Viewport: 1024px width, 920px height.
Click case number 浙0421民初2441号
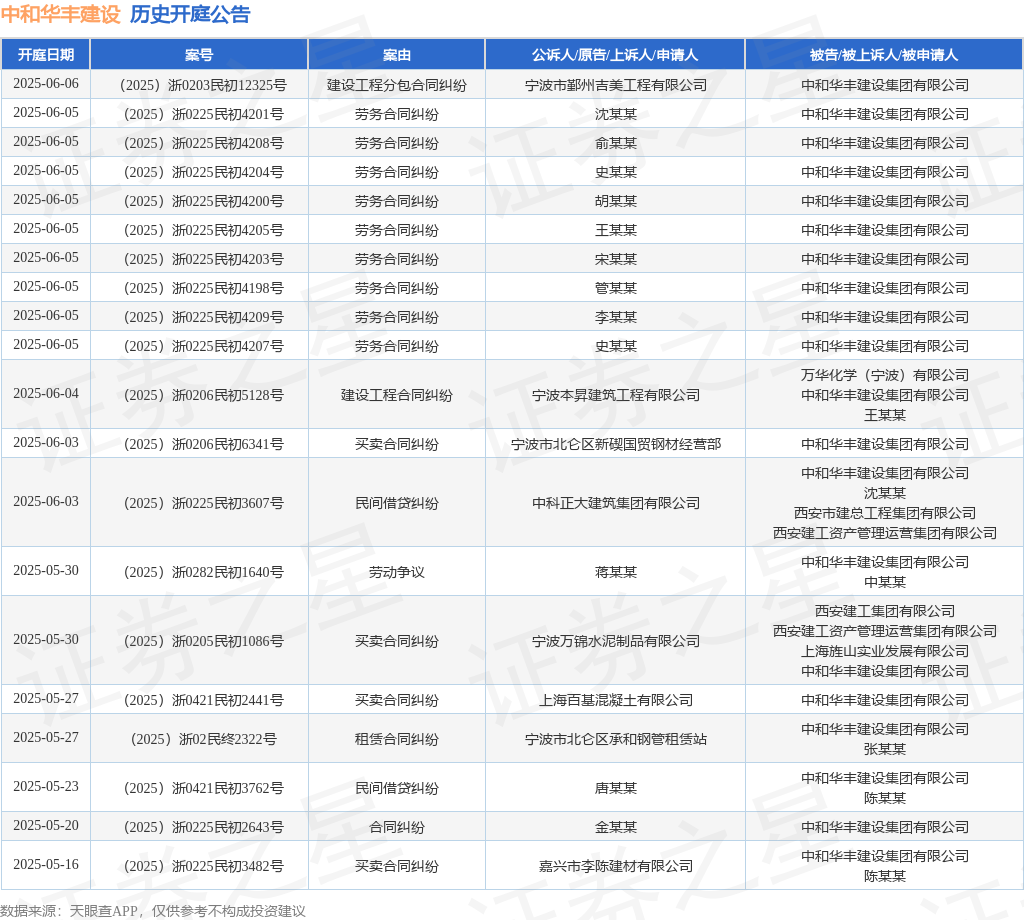pyautogui.click(x=203, y=700)
